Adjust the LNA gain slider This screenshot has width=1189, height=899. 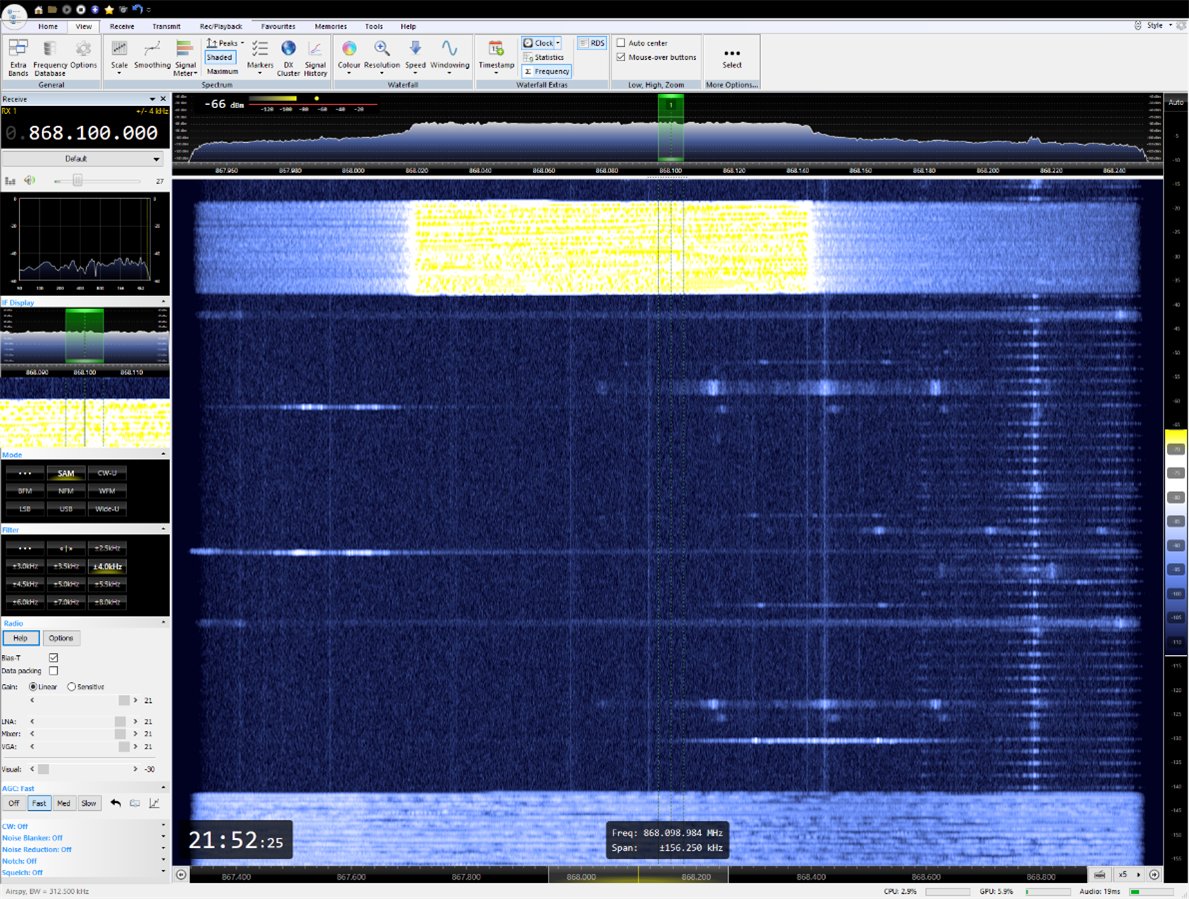coord(120,721)
